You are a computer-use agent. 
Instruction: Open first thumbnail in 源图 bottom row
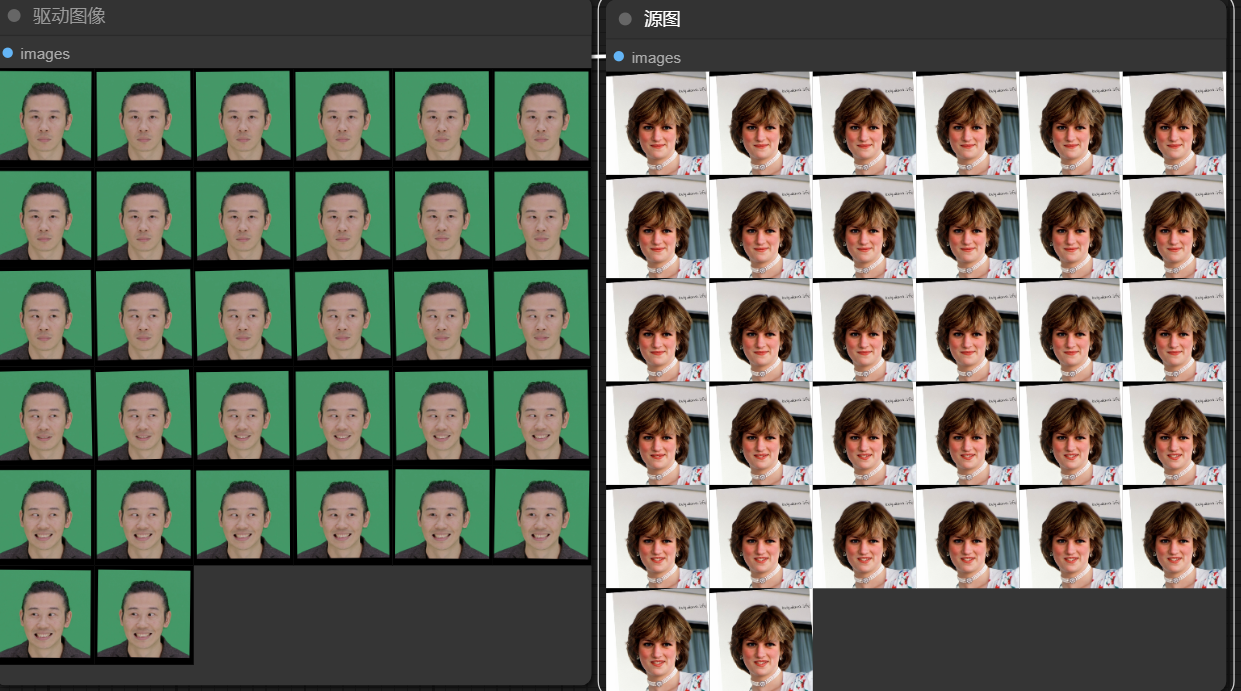[657, 639]
